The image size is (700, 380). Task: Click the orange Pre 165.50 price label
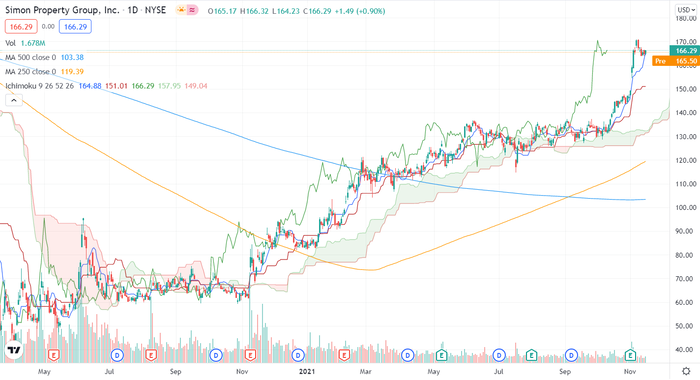[676, 61]
